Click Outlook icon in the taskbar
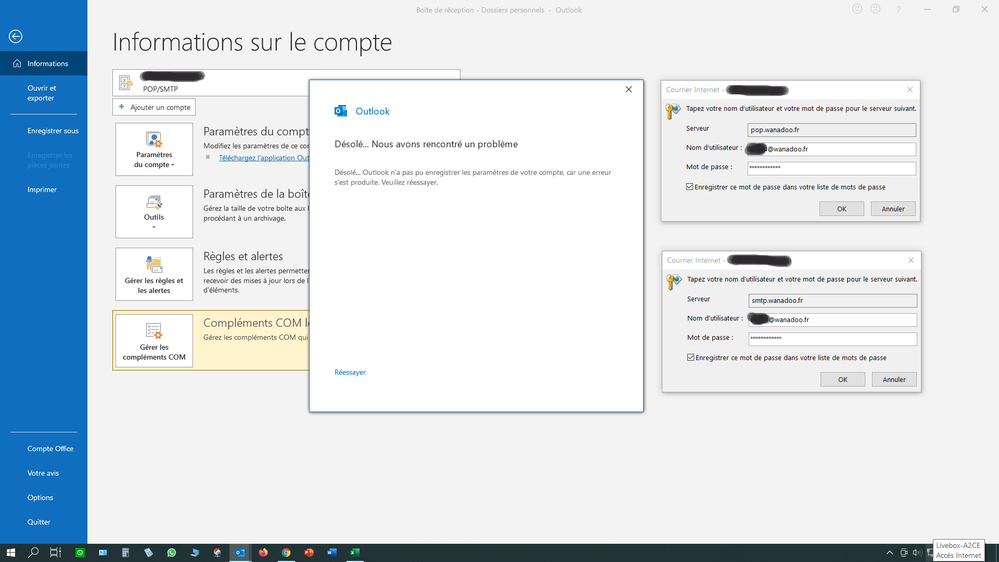 240,552
